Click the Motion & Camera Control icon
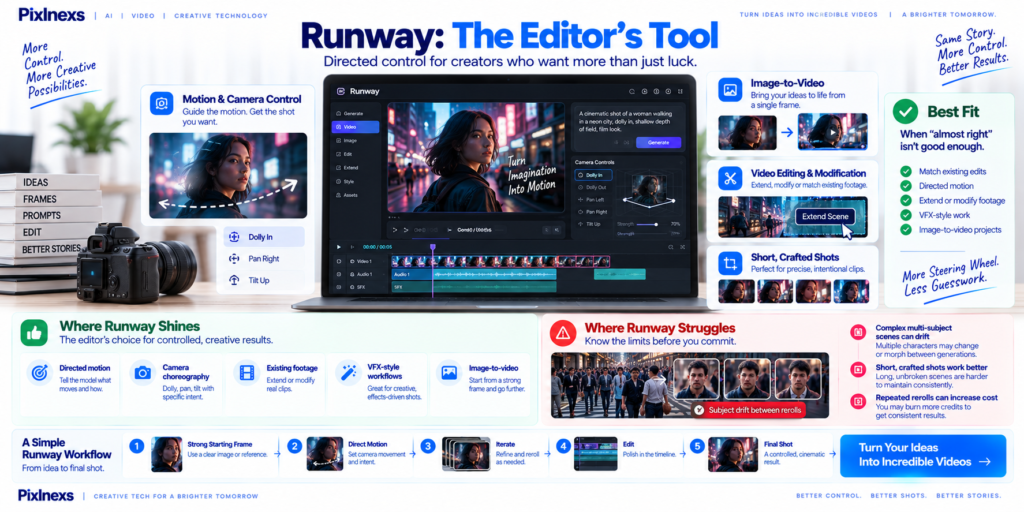 click(x=161, y=103)
